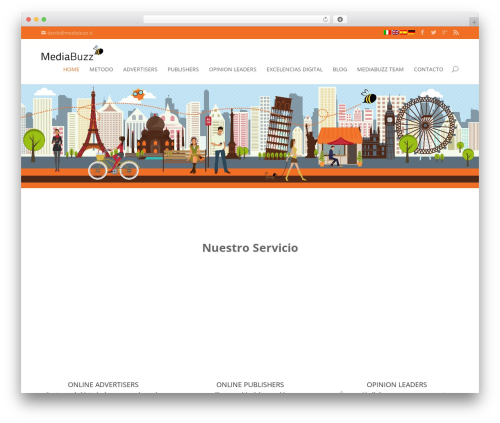Click the email address link in top bar

pos(70,33)
